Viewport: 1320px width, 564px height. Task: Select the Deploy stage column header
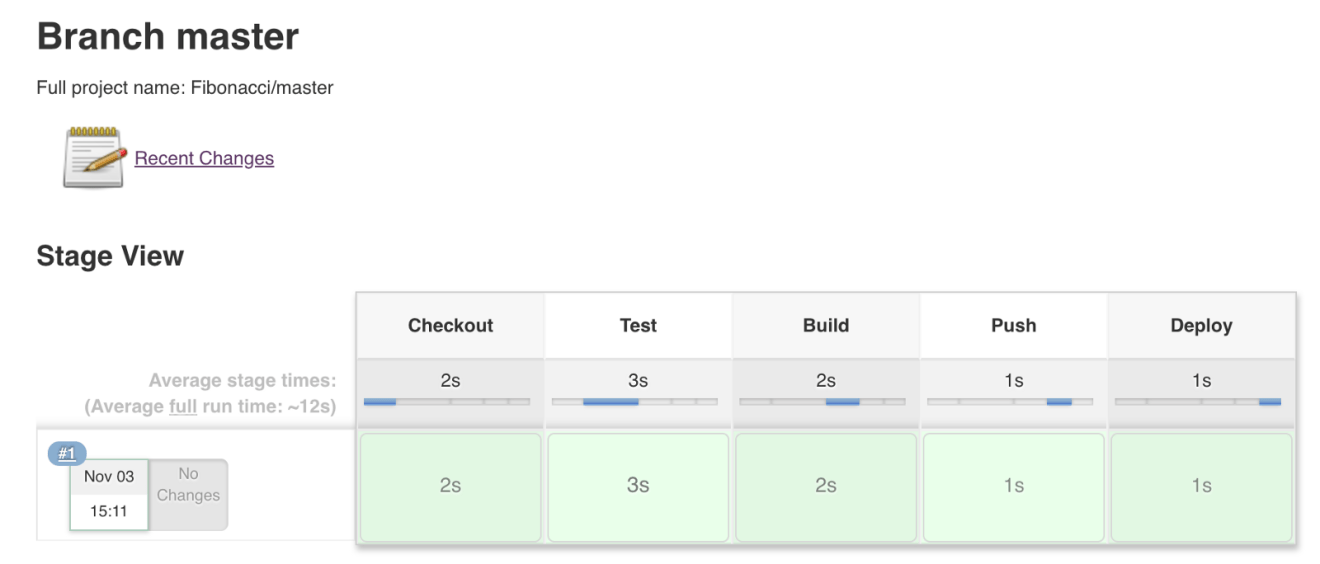1201,325
